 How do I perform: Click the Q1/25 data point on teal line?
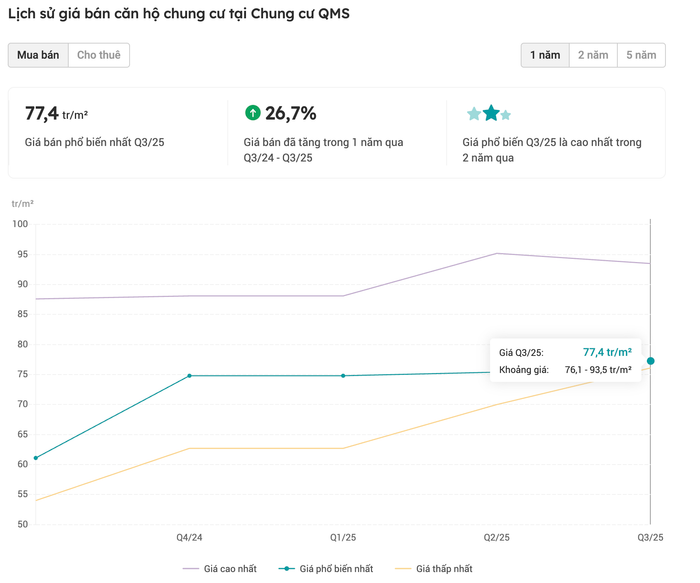(x=343, y=376)
